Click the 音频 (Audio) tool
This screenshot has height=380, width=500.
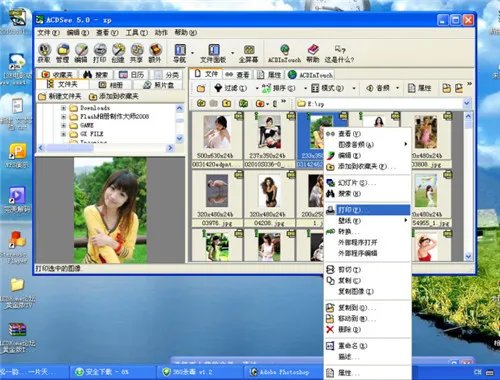pos(378,88)
